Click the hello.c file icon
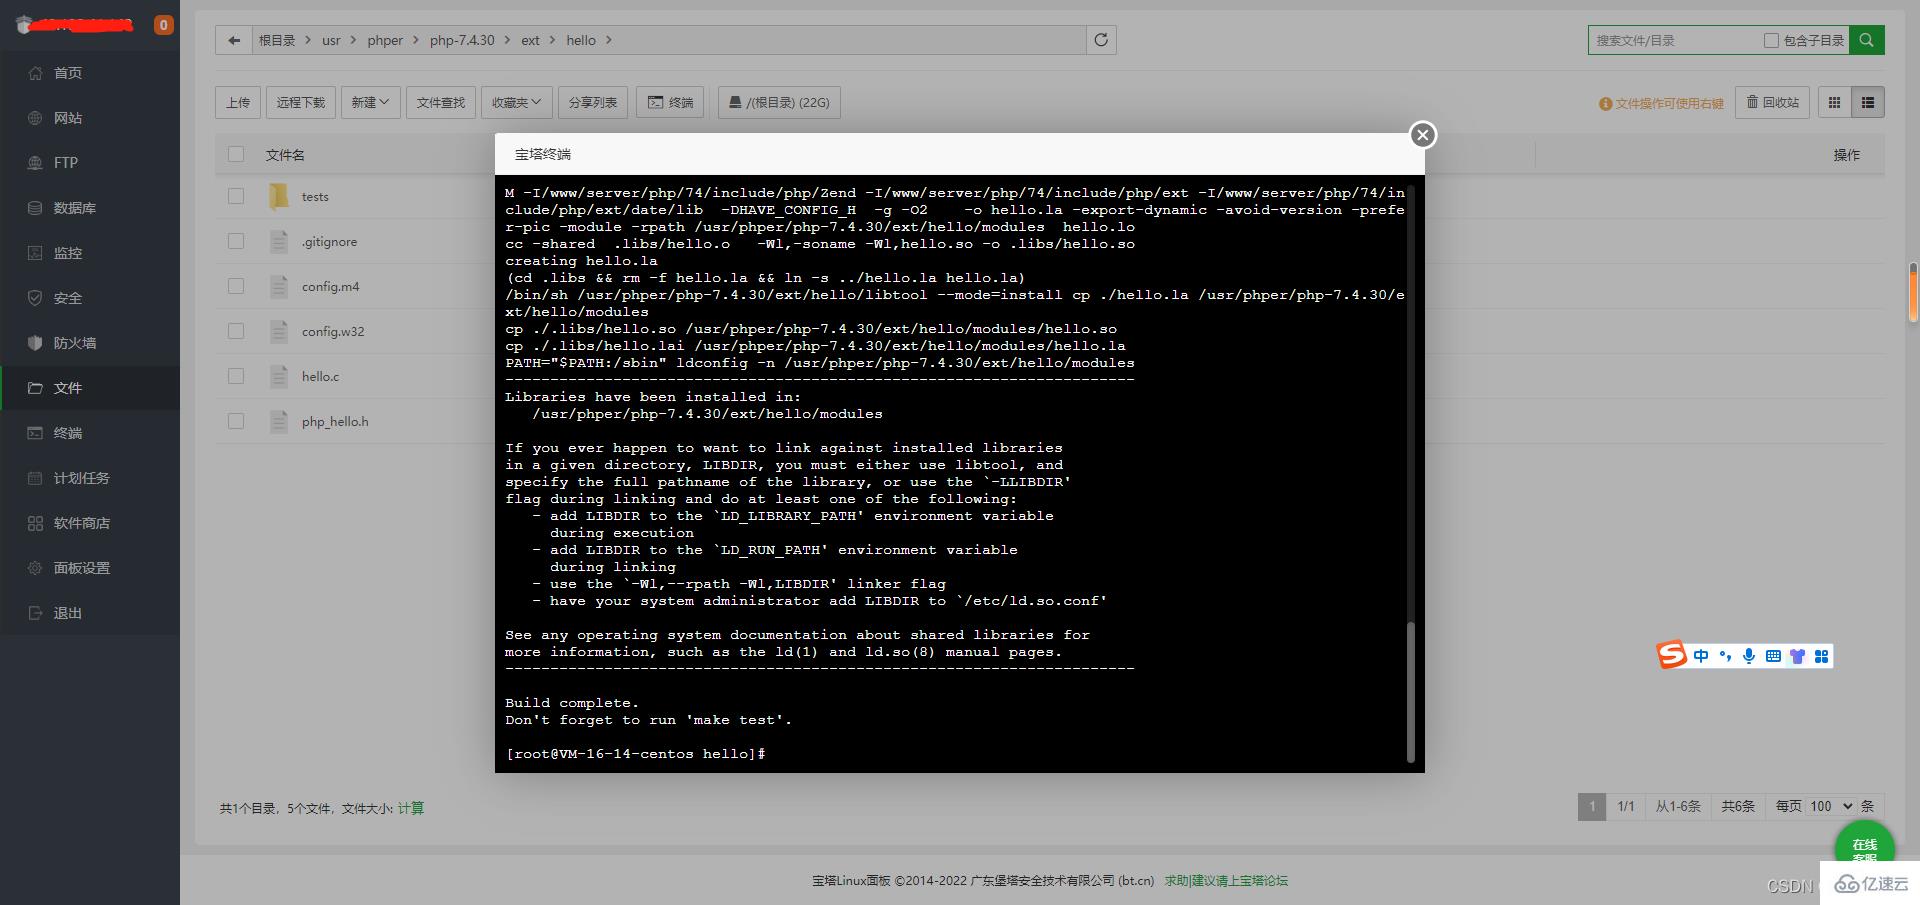This screenshot has width=1920, height=905. (279, 376)
